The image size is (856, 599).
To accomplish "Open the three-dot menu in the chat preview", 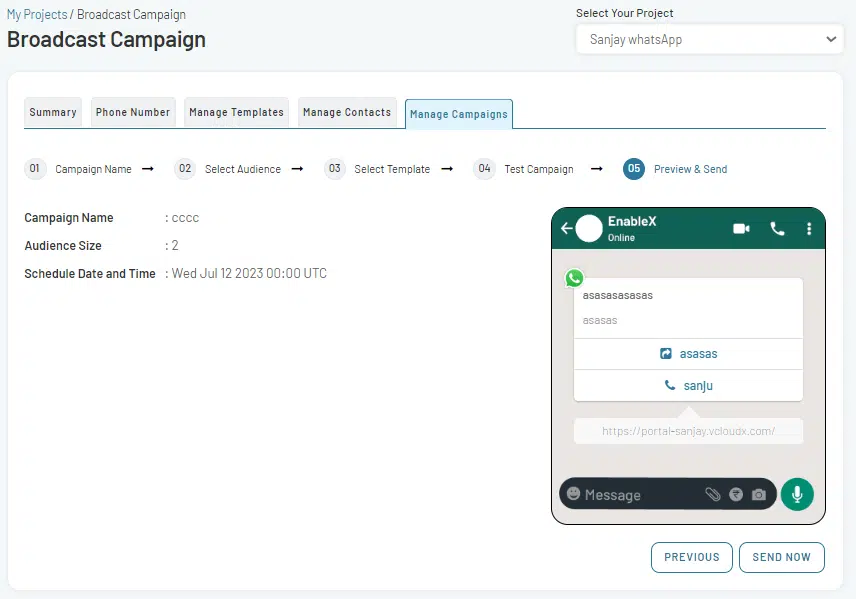I will (809, 229).
